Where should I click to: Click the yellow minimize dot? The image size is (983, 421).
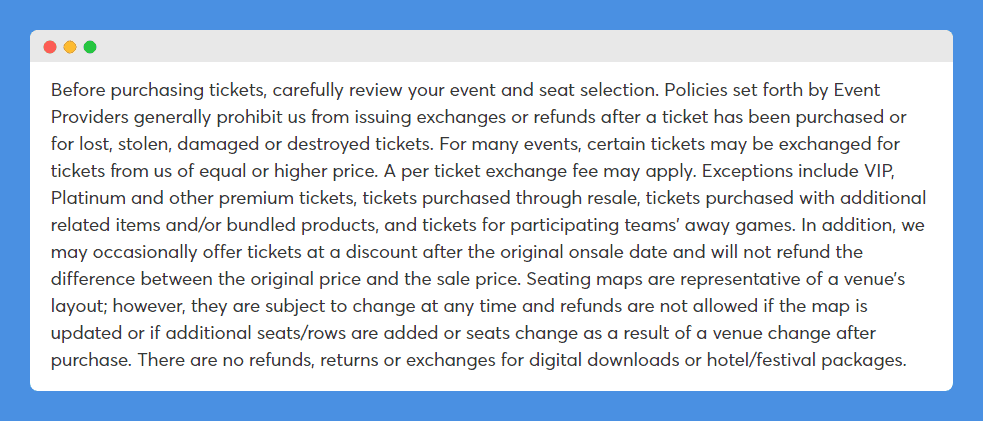(70, 47)
